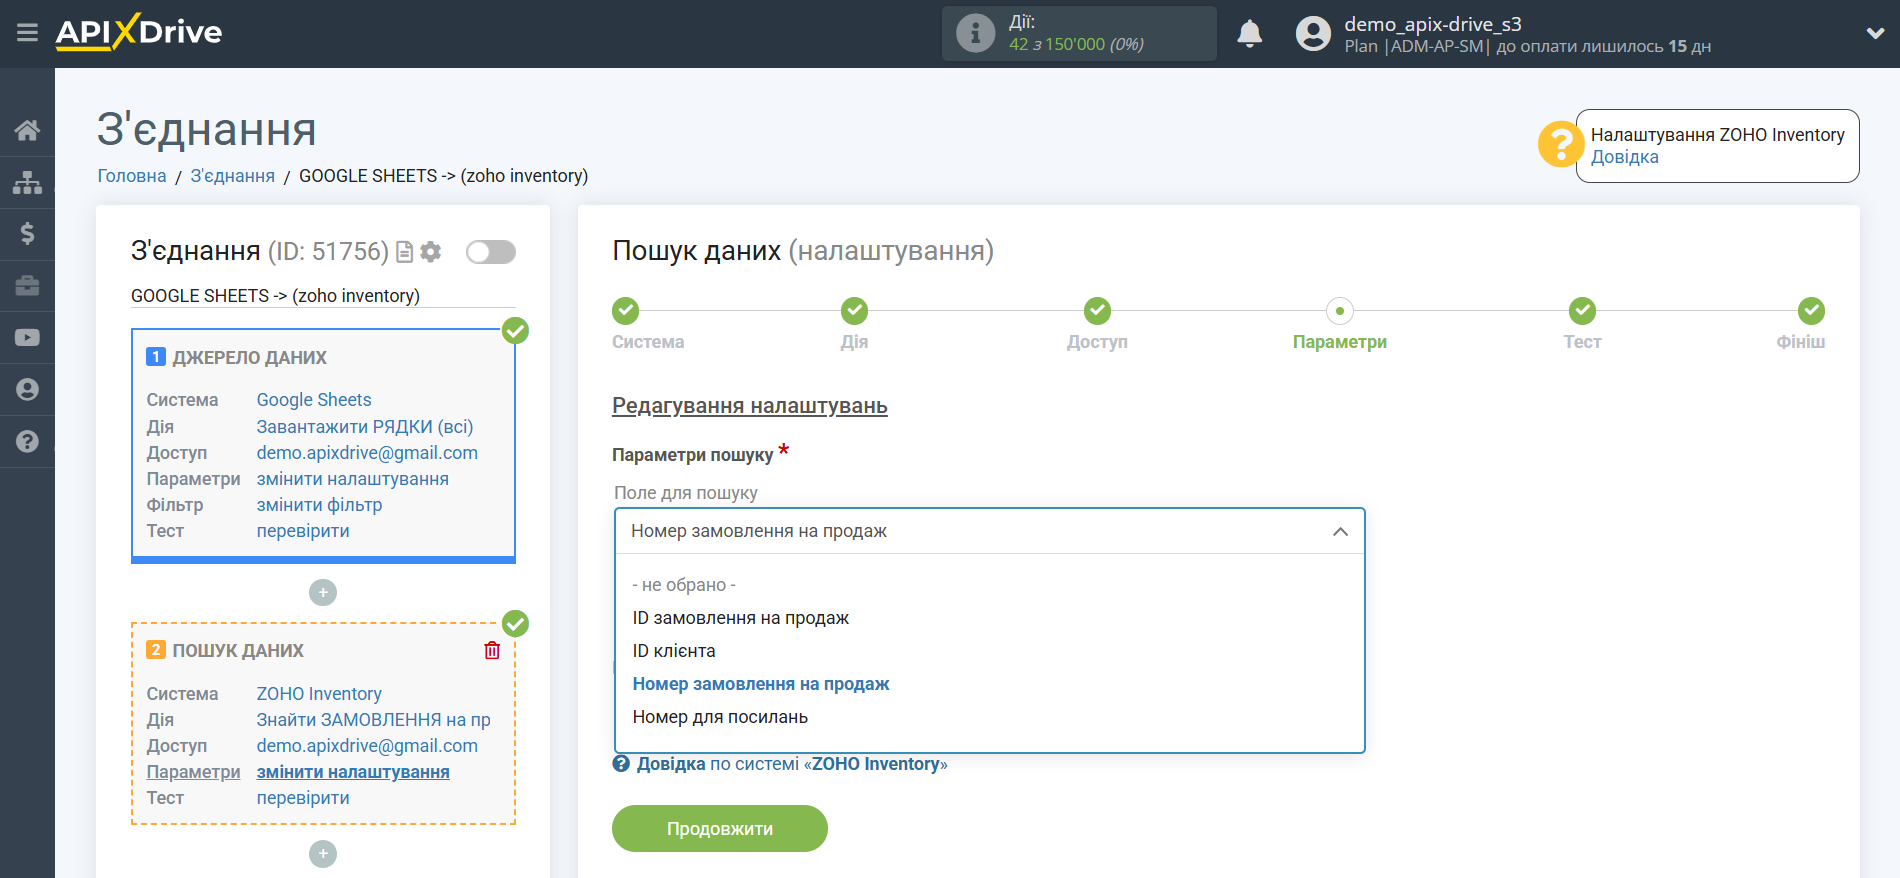This screenshot has width=1900, height=878.
Task: Click the connection document copy icon
Action: (405, 252)
